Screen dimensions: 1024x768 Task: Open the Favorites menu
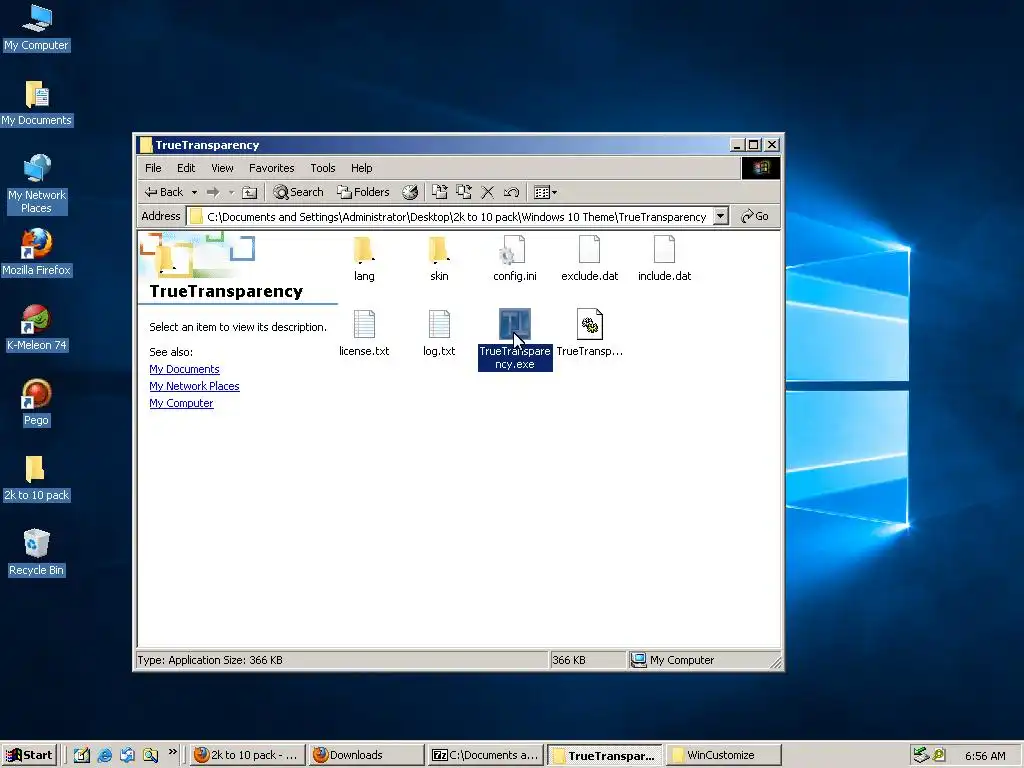272,168
